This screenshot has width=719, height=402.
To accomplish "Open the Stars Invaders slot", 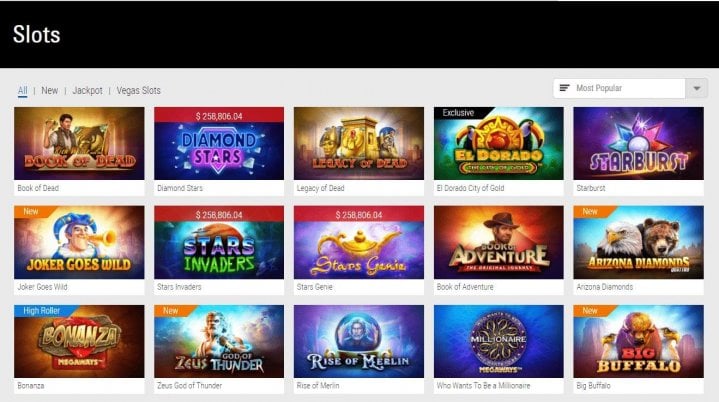I will point(219,242).
